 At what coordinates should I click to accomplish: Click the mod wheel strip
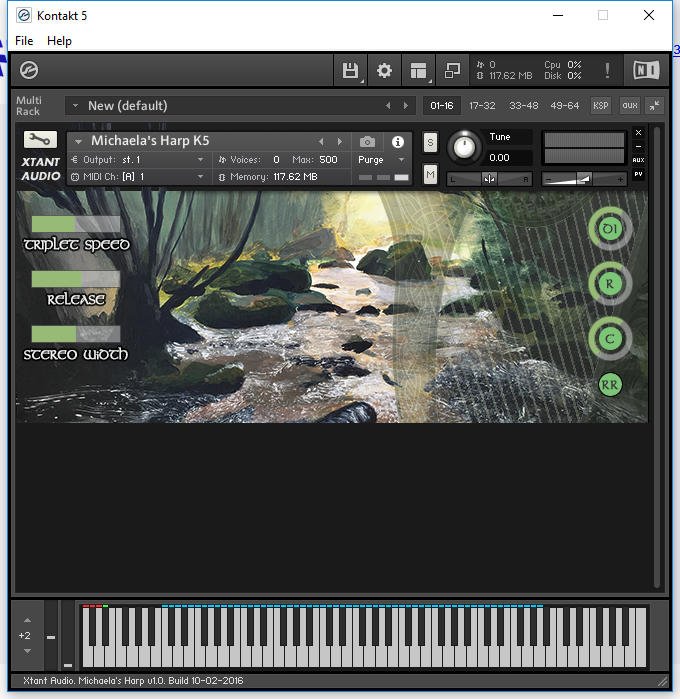(x=68, y=635)
